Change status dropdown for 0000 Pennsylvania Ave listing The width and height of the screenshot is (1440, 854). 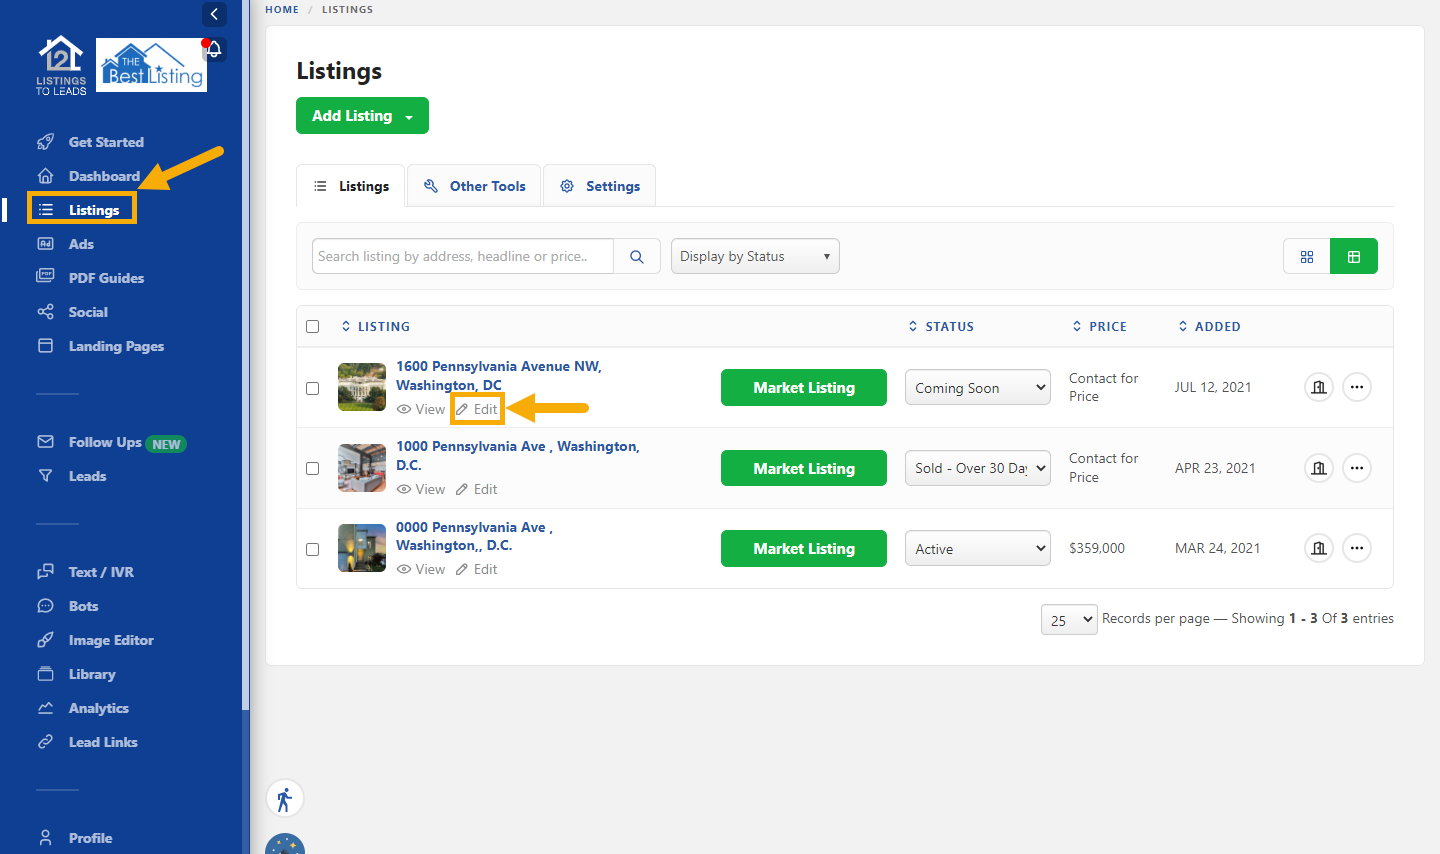pos(977,548)
